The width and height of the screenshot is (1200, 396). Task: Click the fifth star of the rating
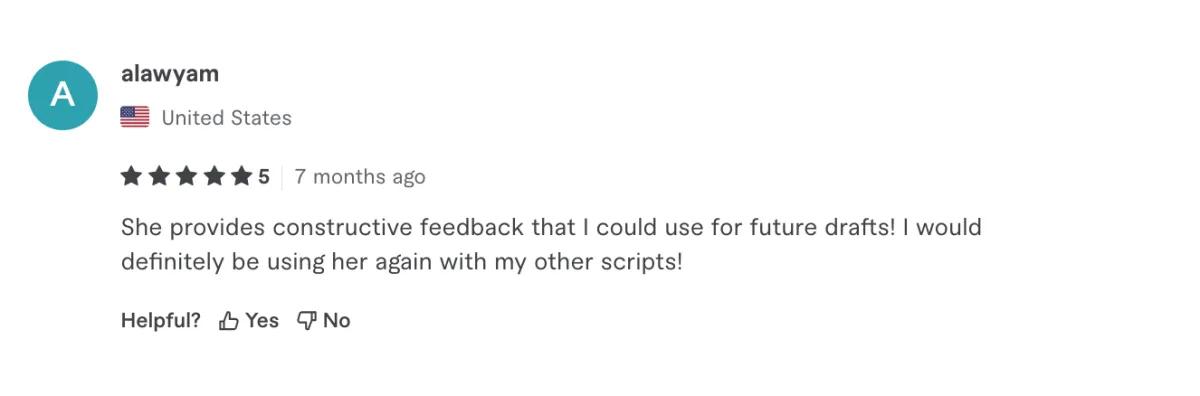243,177
